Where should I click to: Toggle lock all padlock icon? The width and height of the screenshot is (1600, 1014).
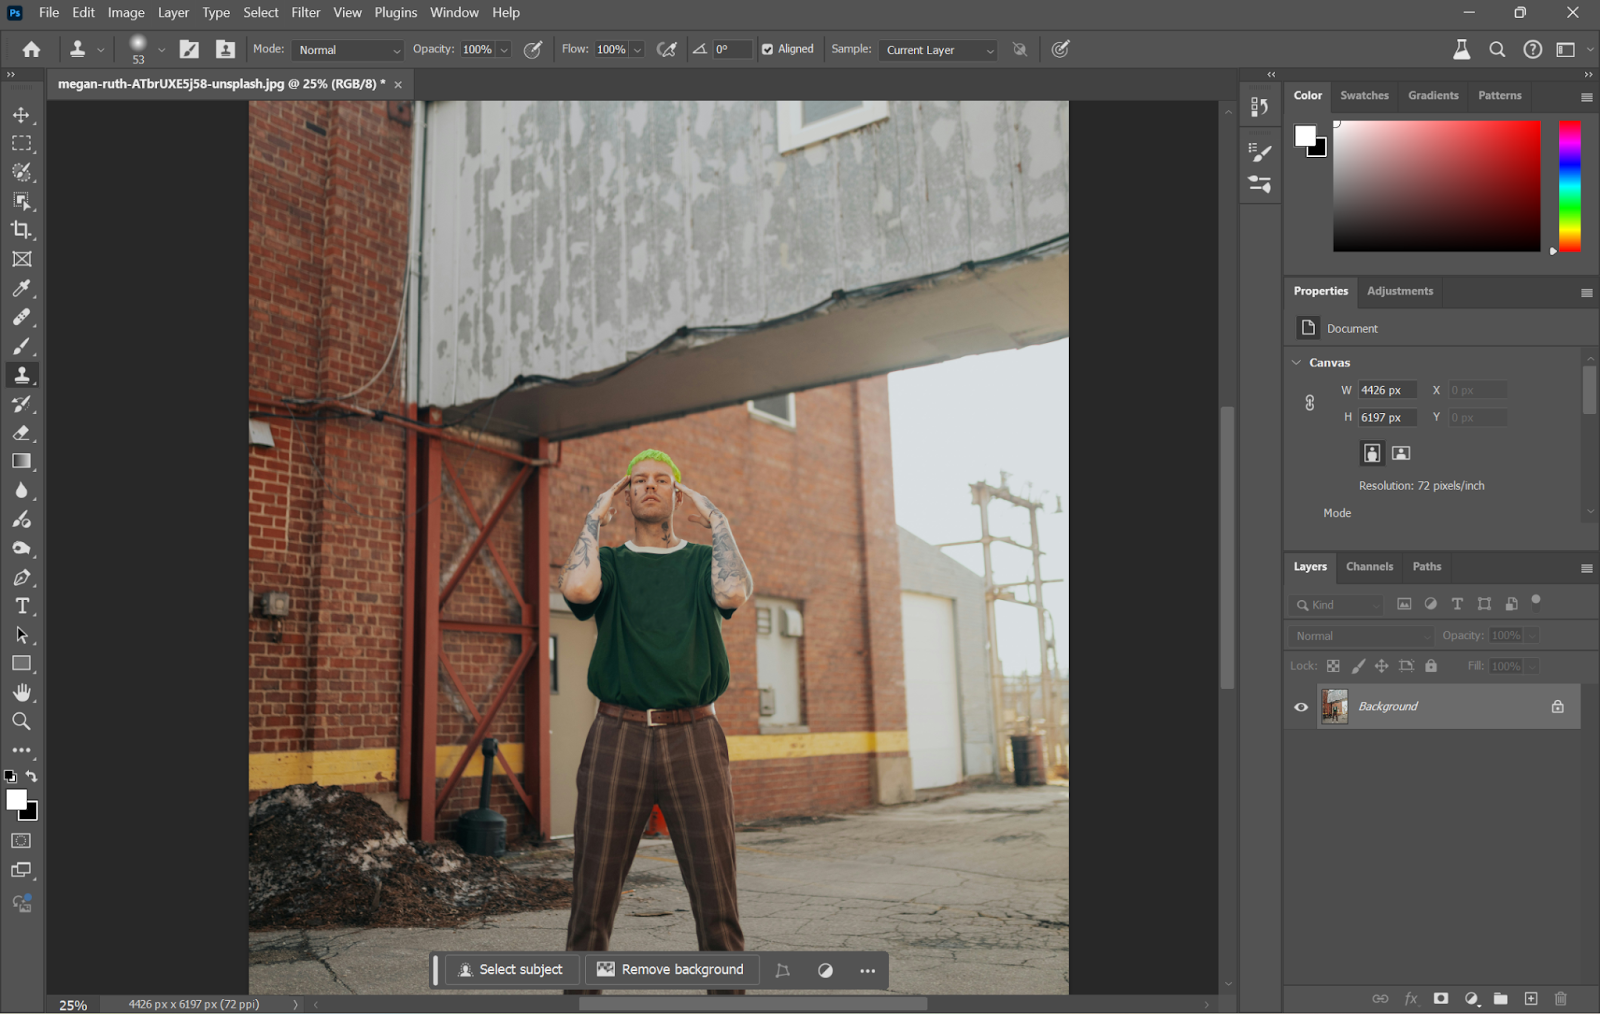(x=1431, y=666)
